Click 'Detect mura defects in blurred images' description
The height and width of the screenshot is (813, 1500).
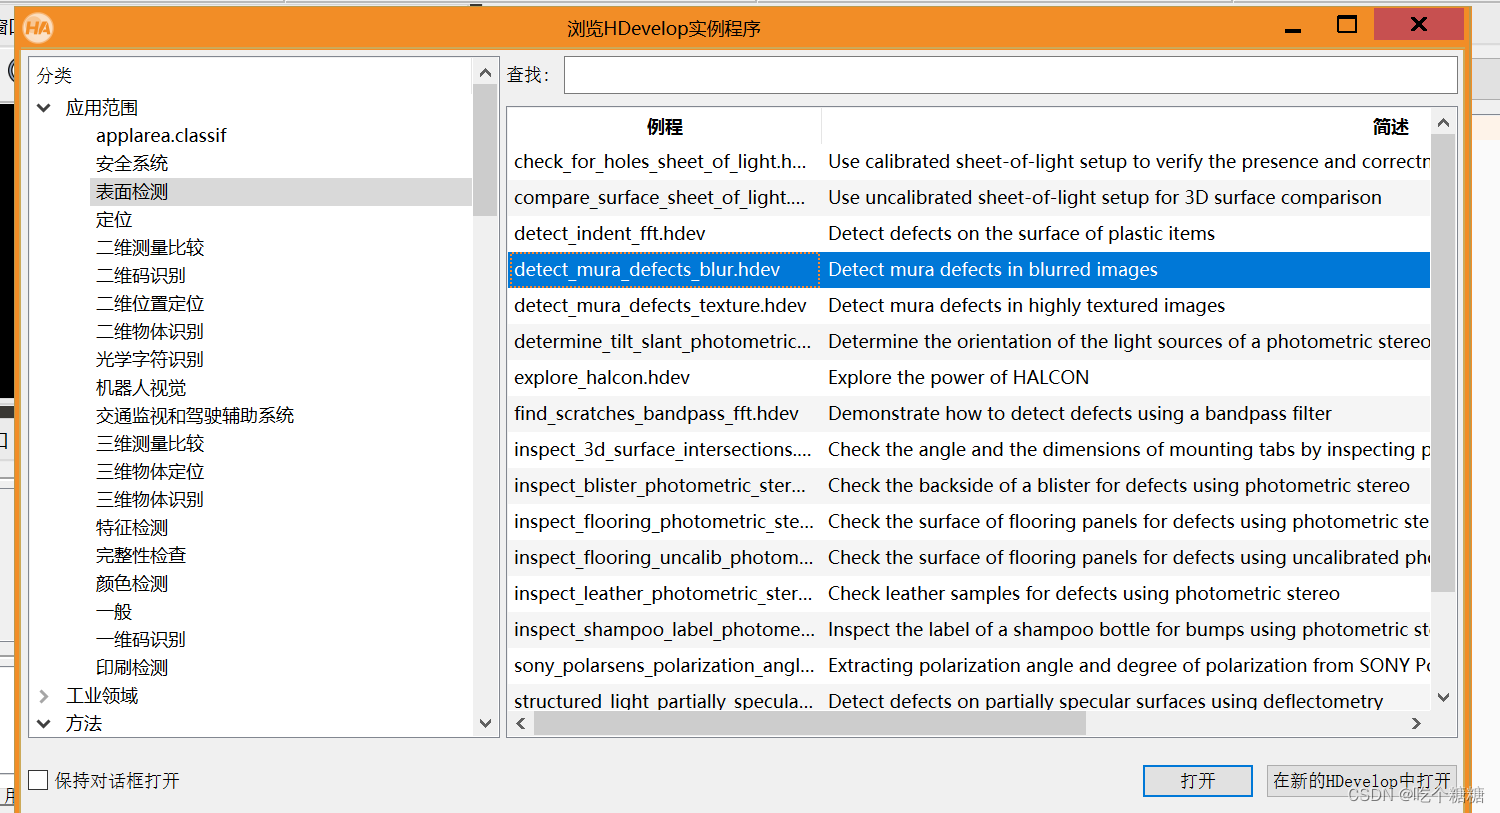993,270
